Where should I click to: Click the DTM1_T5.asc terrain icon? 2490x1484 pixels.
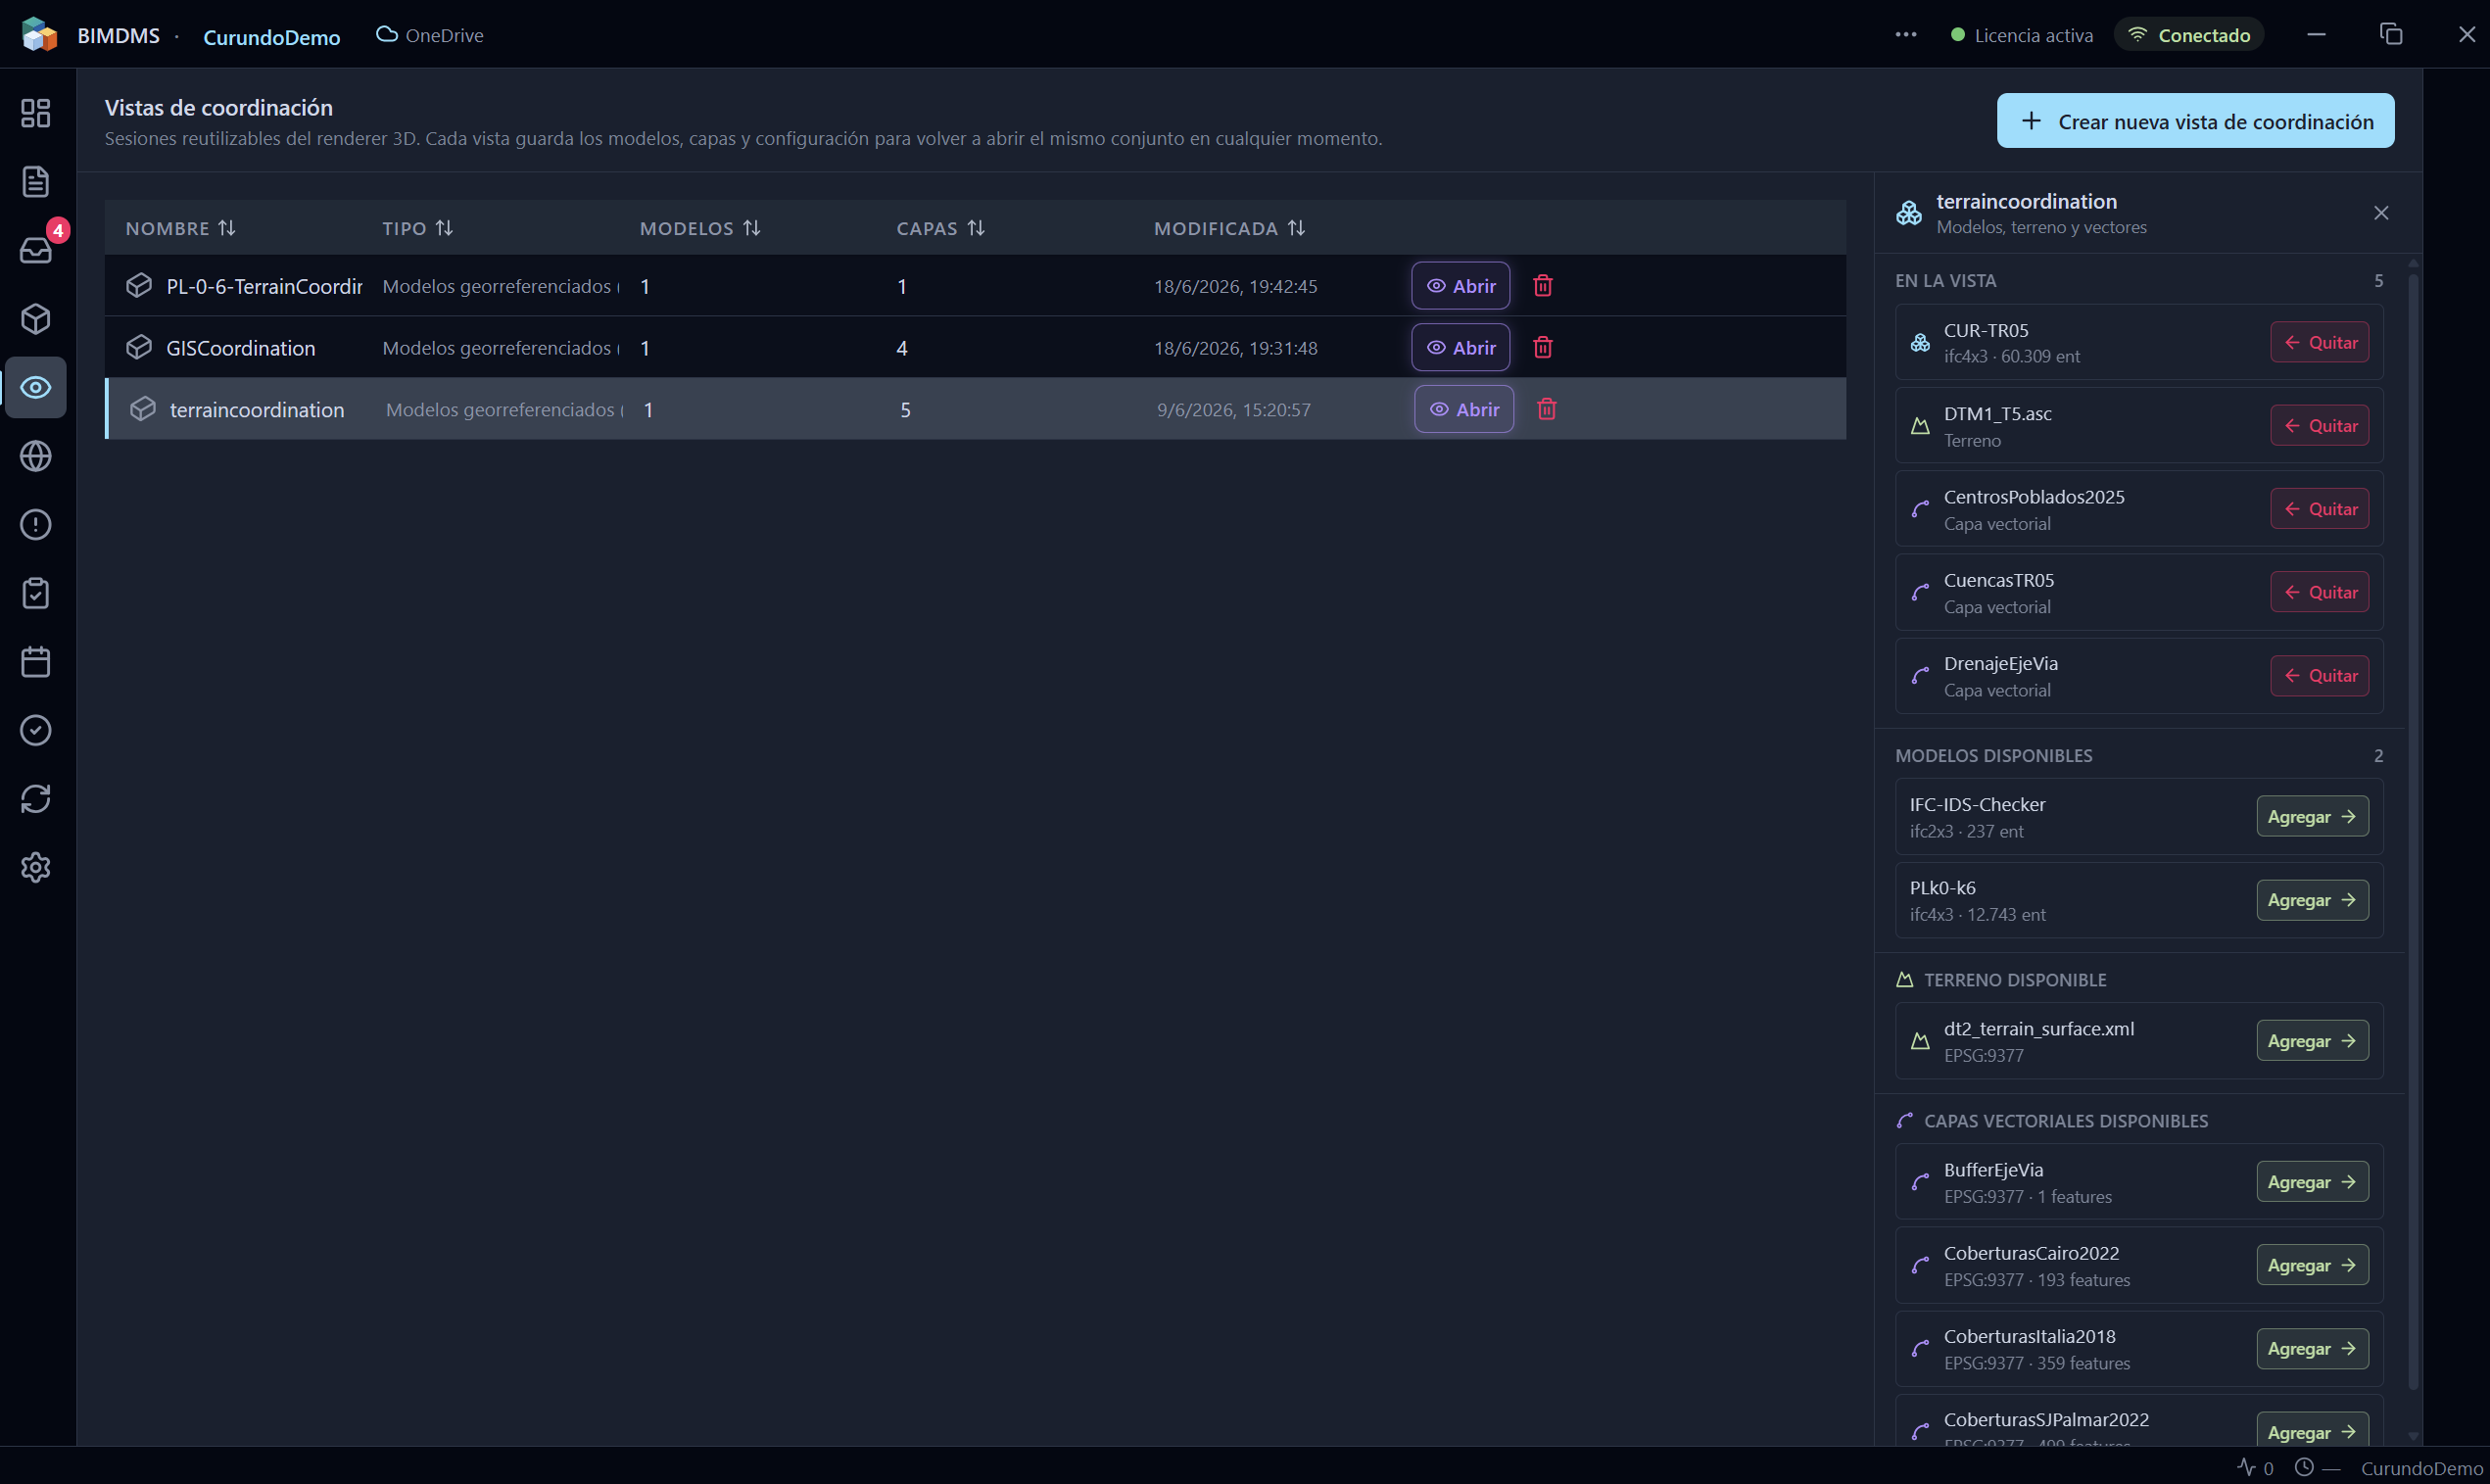1920,426
